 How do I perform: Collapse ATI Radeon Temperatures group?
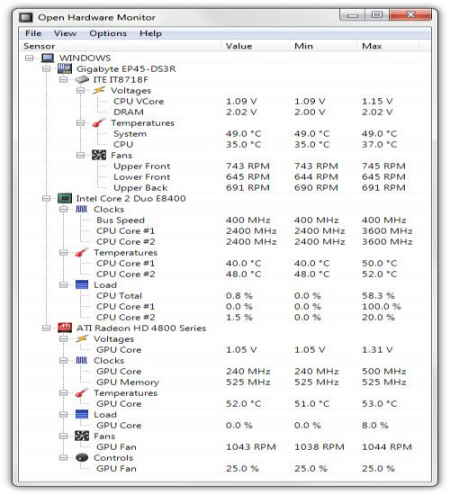(x=63, y=393)
